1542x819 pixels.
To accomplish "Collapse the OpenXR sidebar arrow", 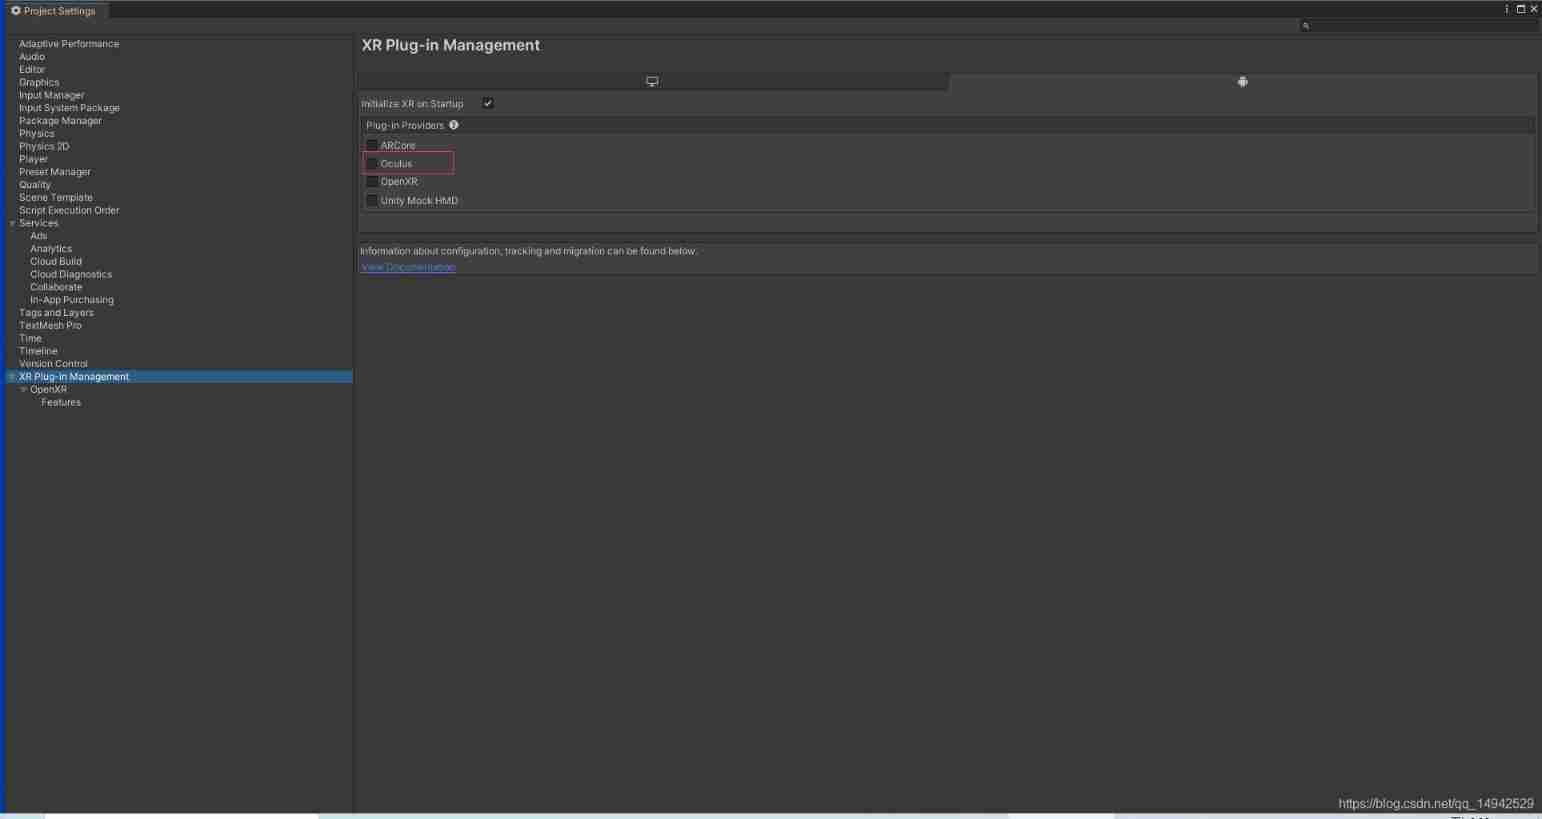I will 24,390.
